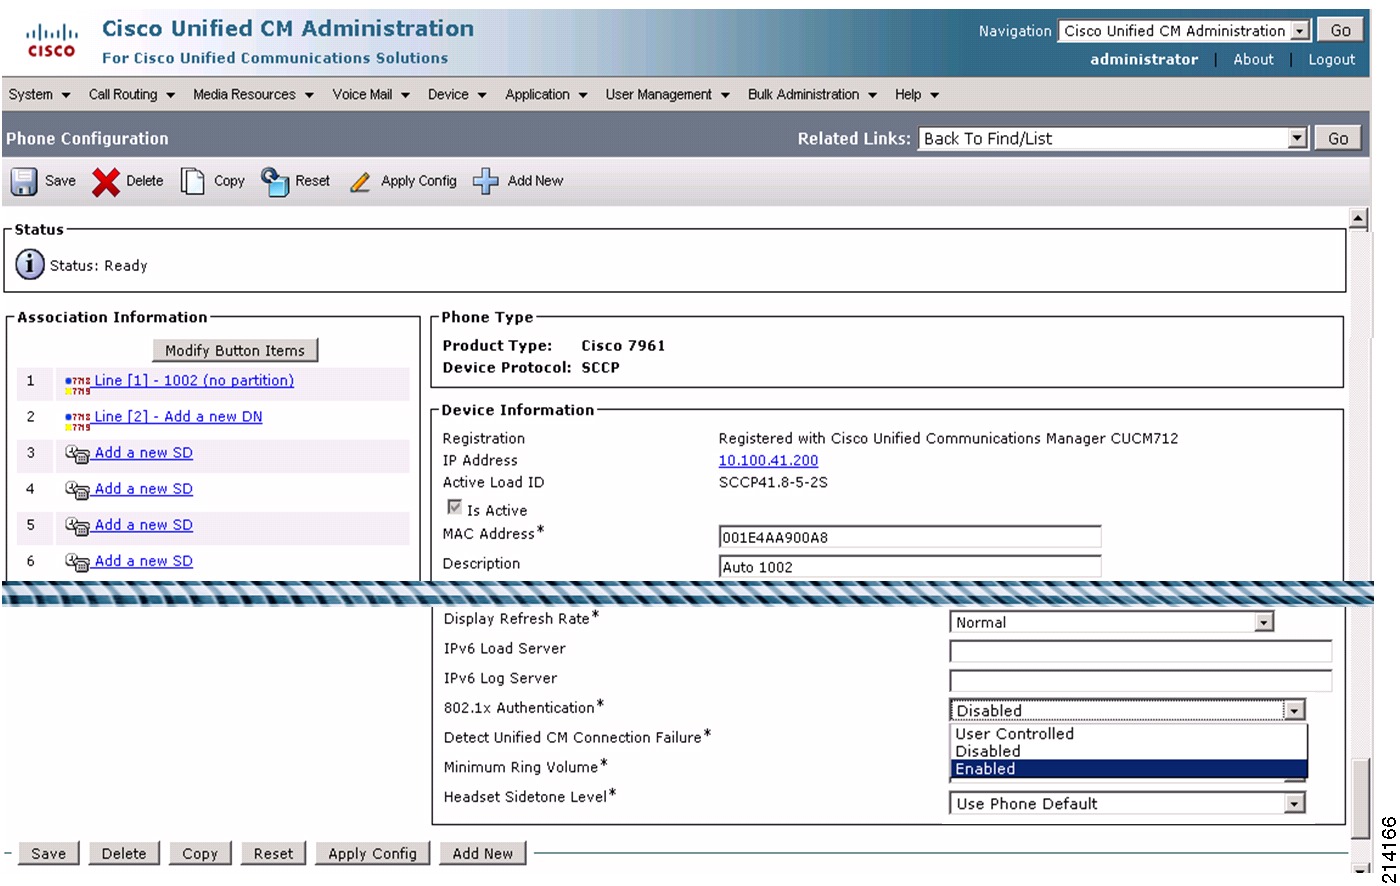Click the bottom Add New button
Image resolution: width=1400 pixels, height=886 pixels.
(482, 853)
